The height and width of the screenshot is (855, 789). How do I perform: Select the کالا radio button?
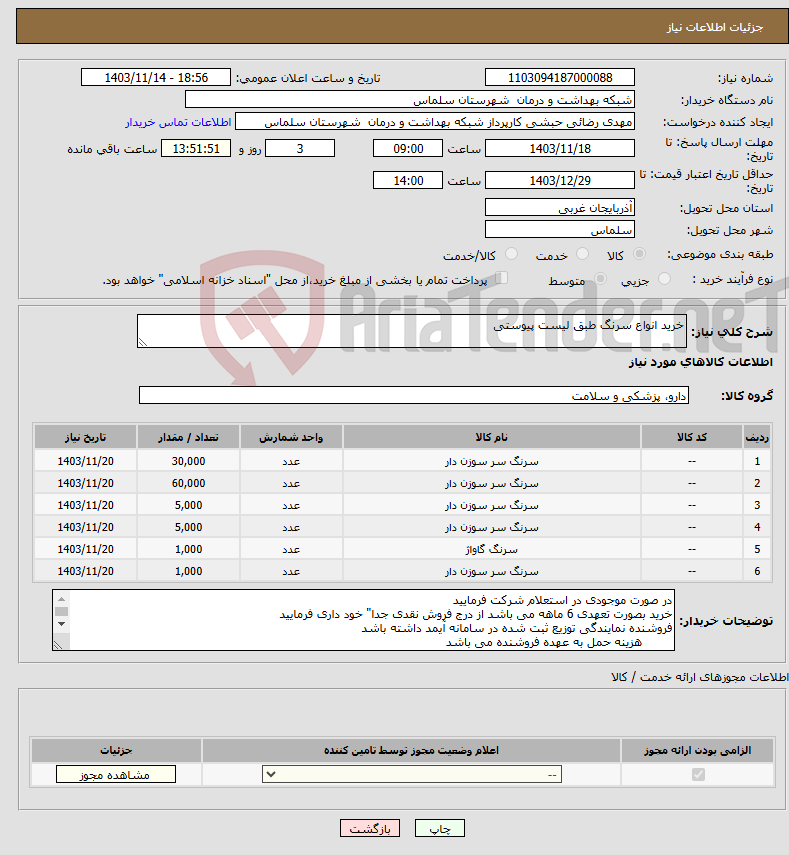[x=639, y=254]
